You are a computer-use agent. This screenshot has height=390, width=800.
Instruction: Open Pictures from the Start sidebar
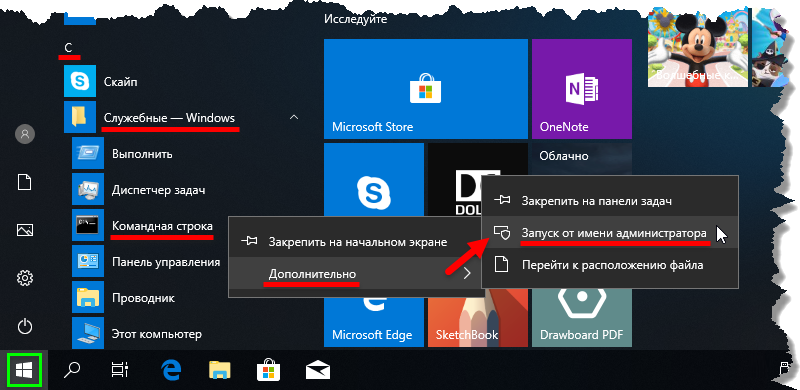click(x=25, y=230)
